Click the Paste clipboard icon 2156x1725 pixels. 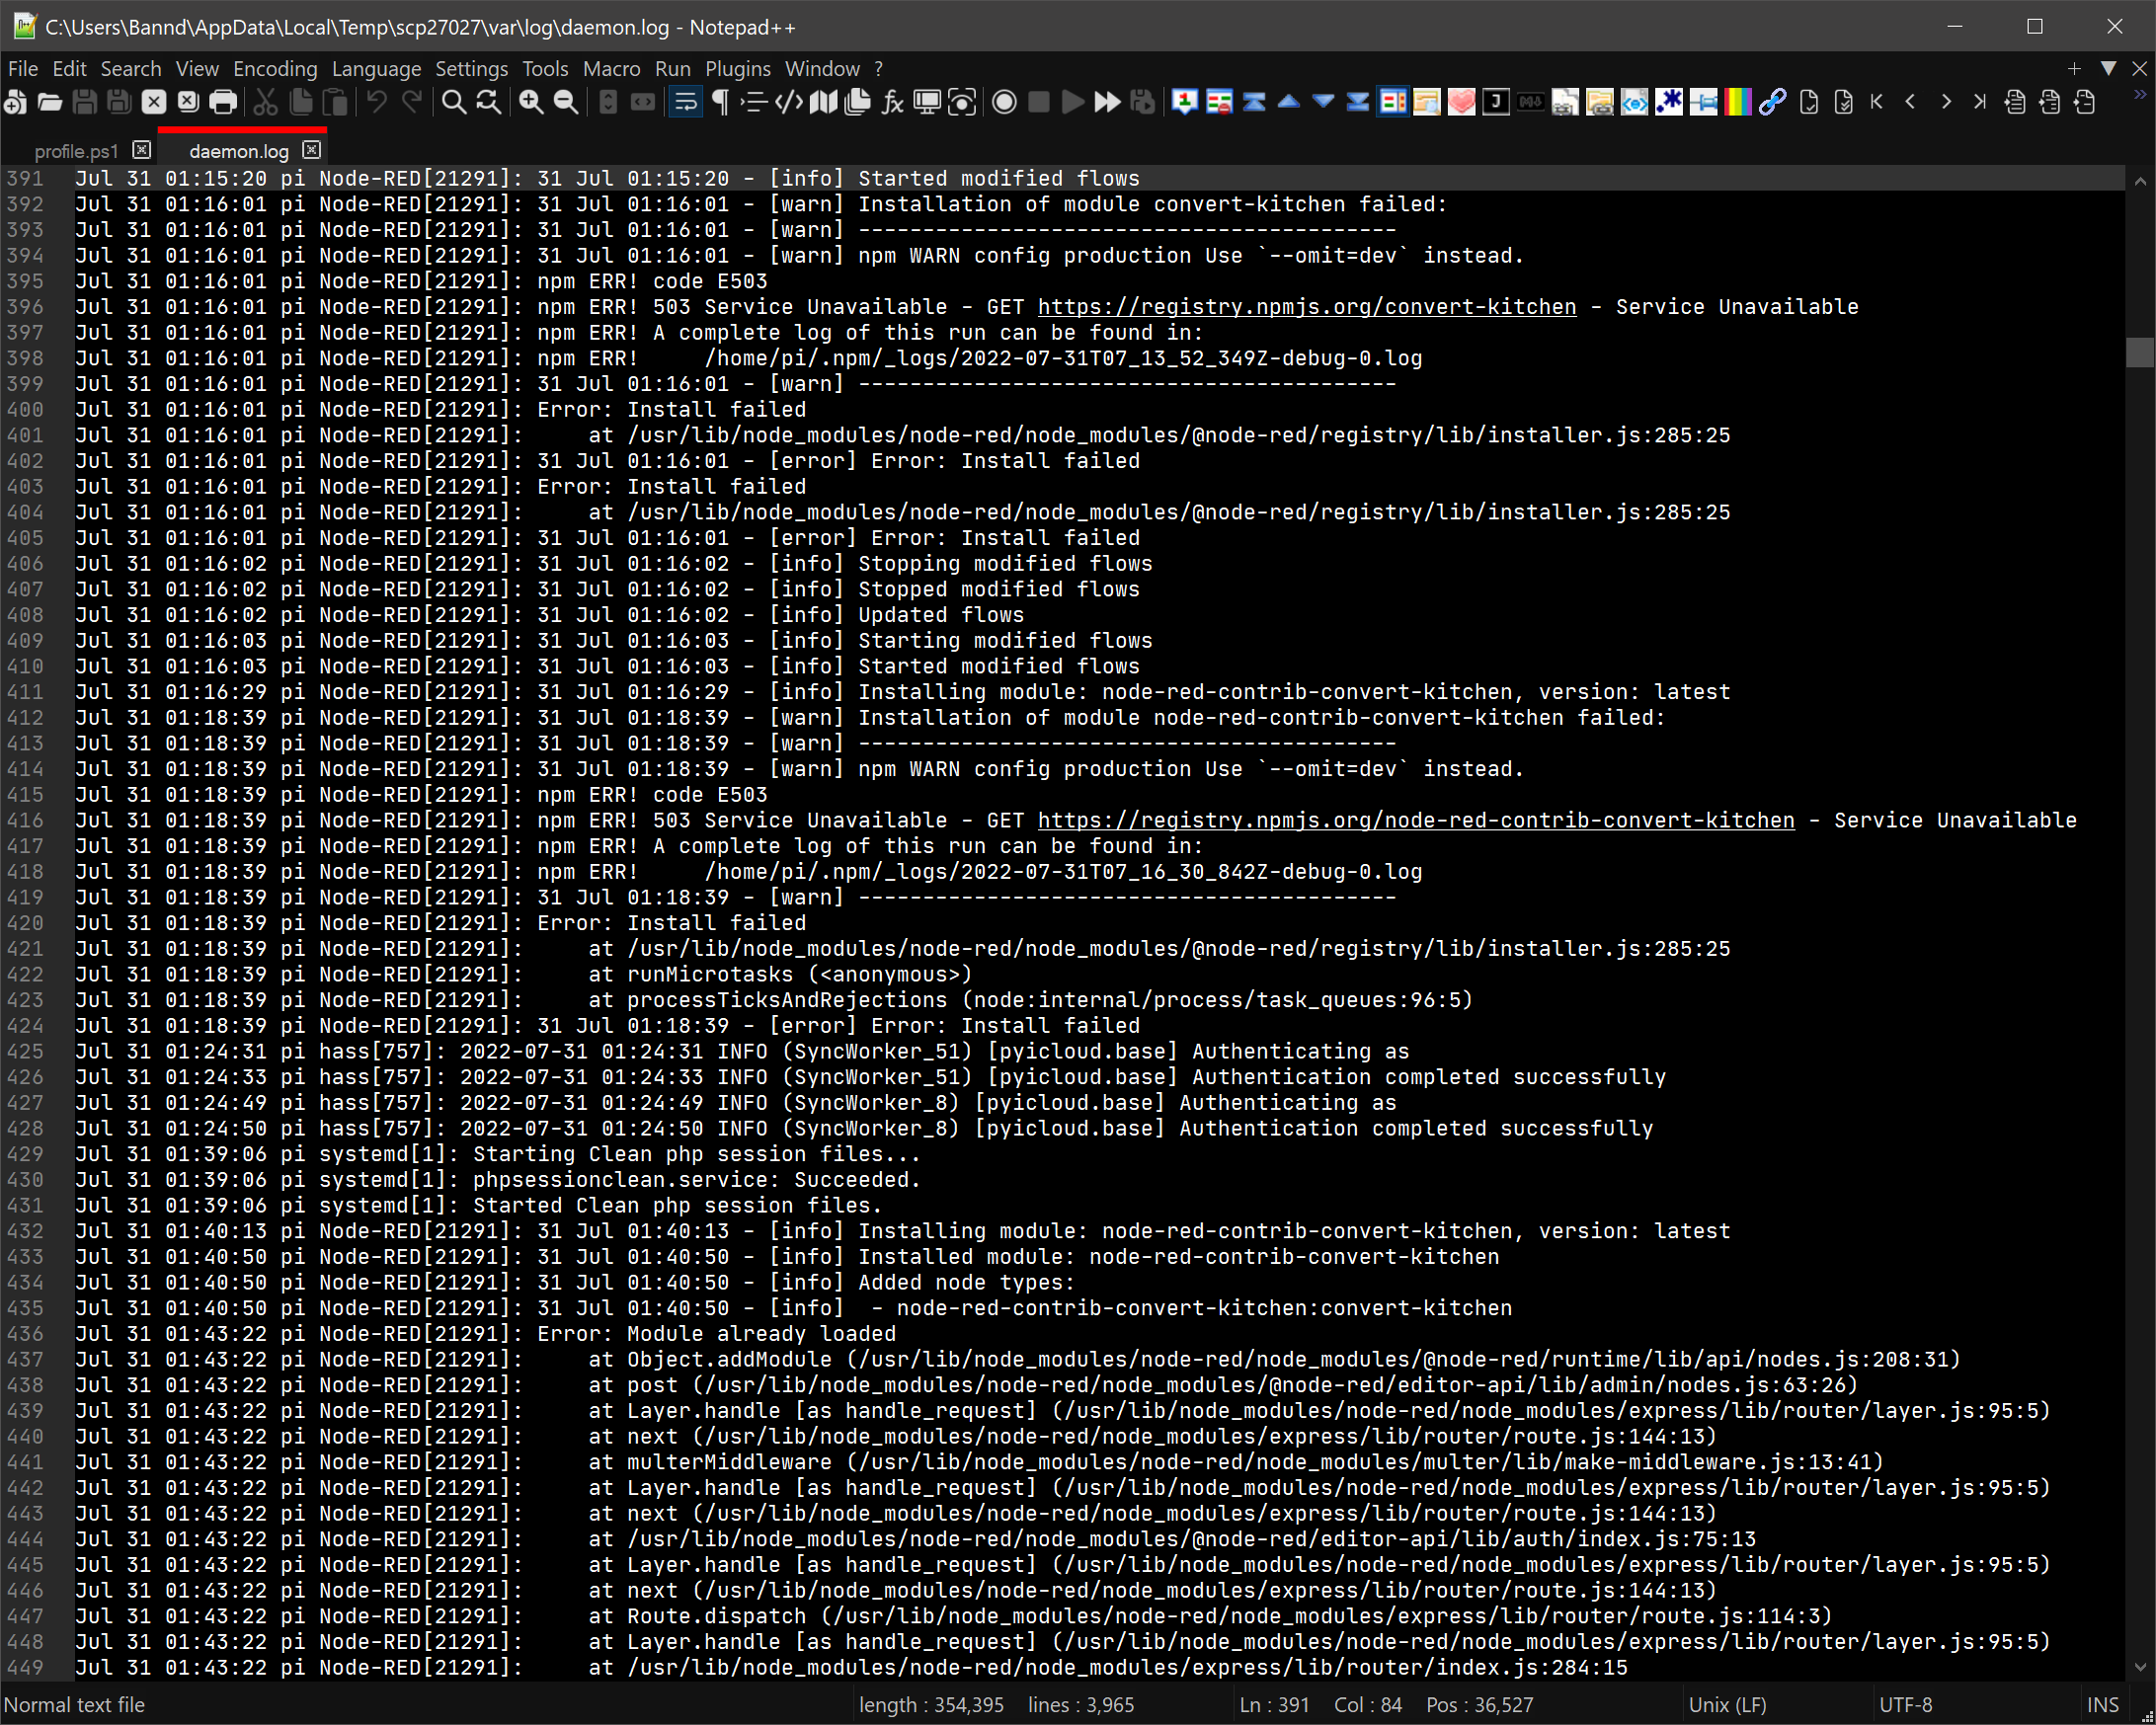point(337,102)
